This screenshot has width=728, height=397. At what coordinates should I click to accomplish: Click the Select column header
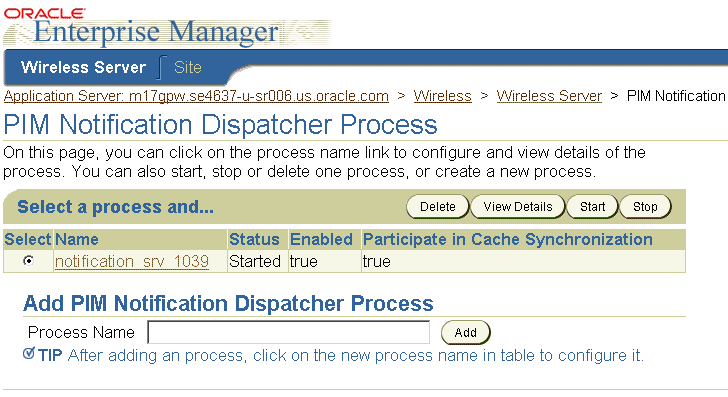click(27, 240)
